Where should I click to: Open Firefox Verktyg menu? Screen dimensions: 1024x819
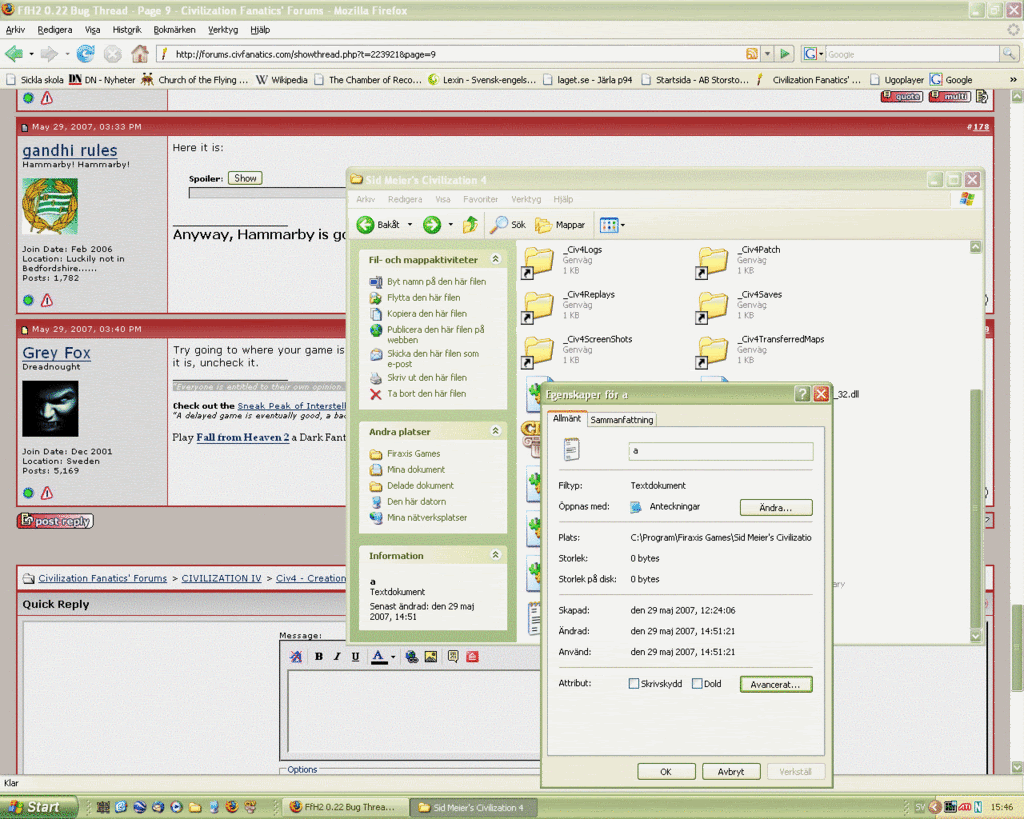[x=223, y=29]
